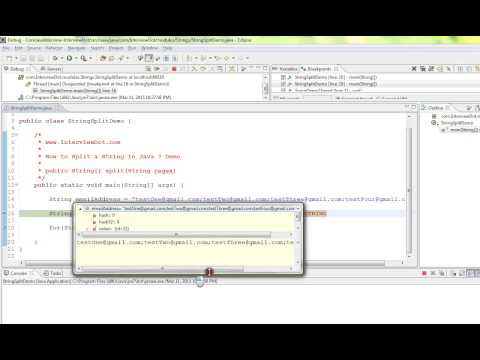480x360 pixels.
Task: Click the red Terminate icon in Debug view
Action: point(174,69)
